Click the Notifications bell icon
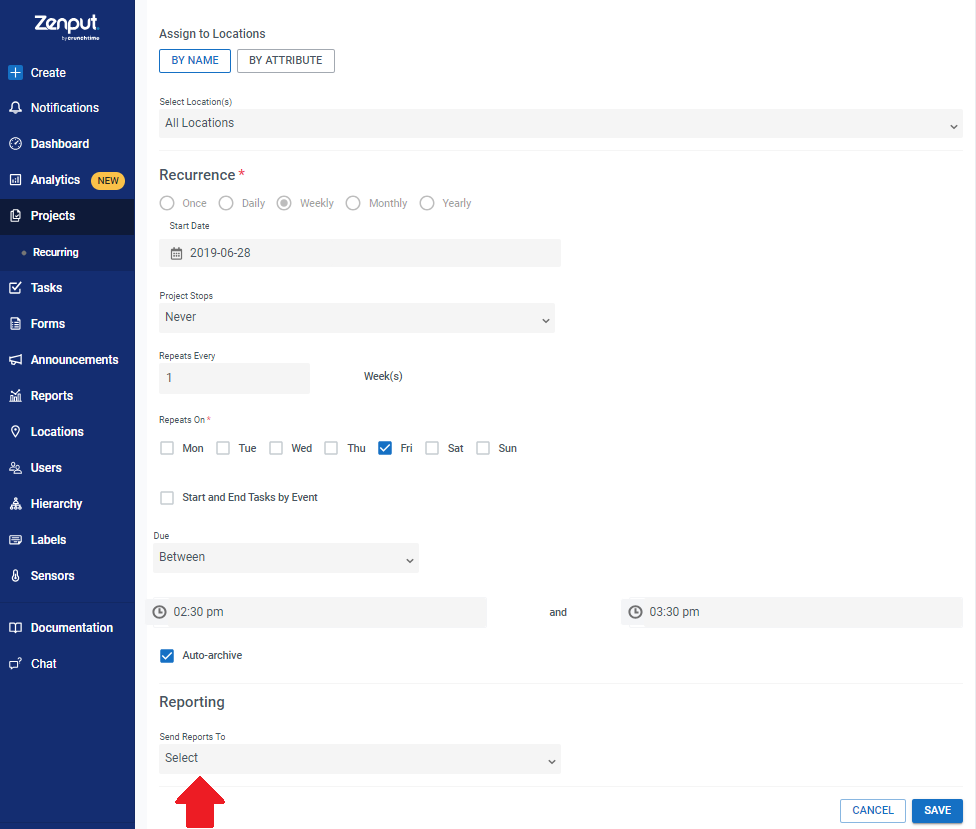 16,108
